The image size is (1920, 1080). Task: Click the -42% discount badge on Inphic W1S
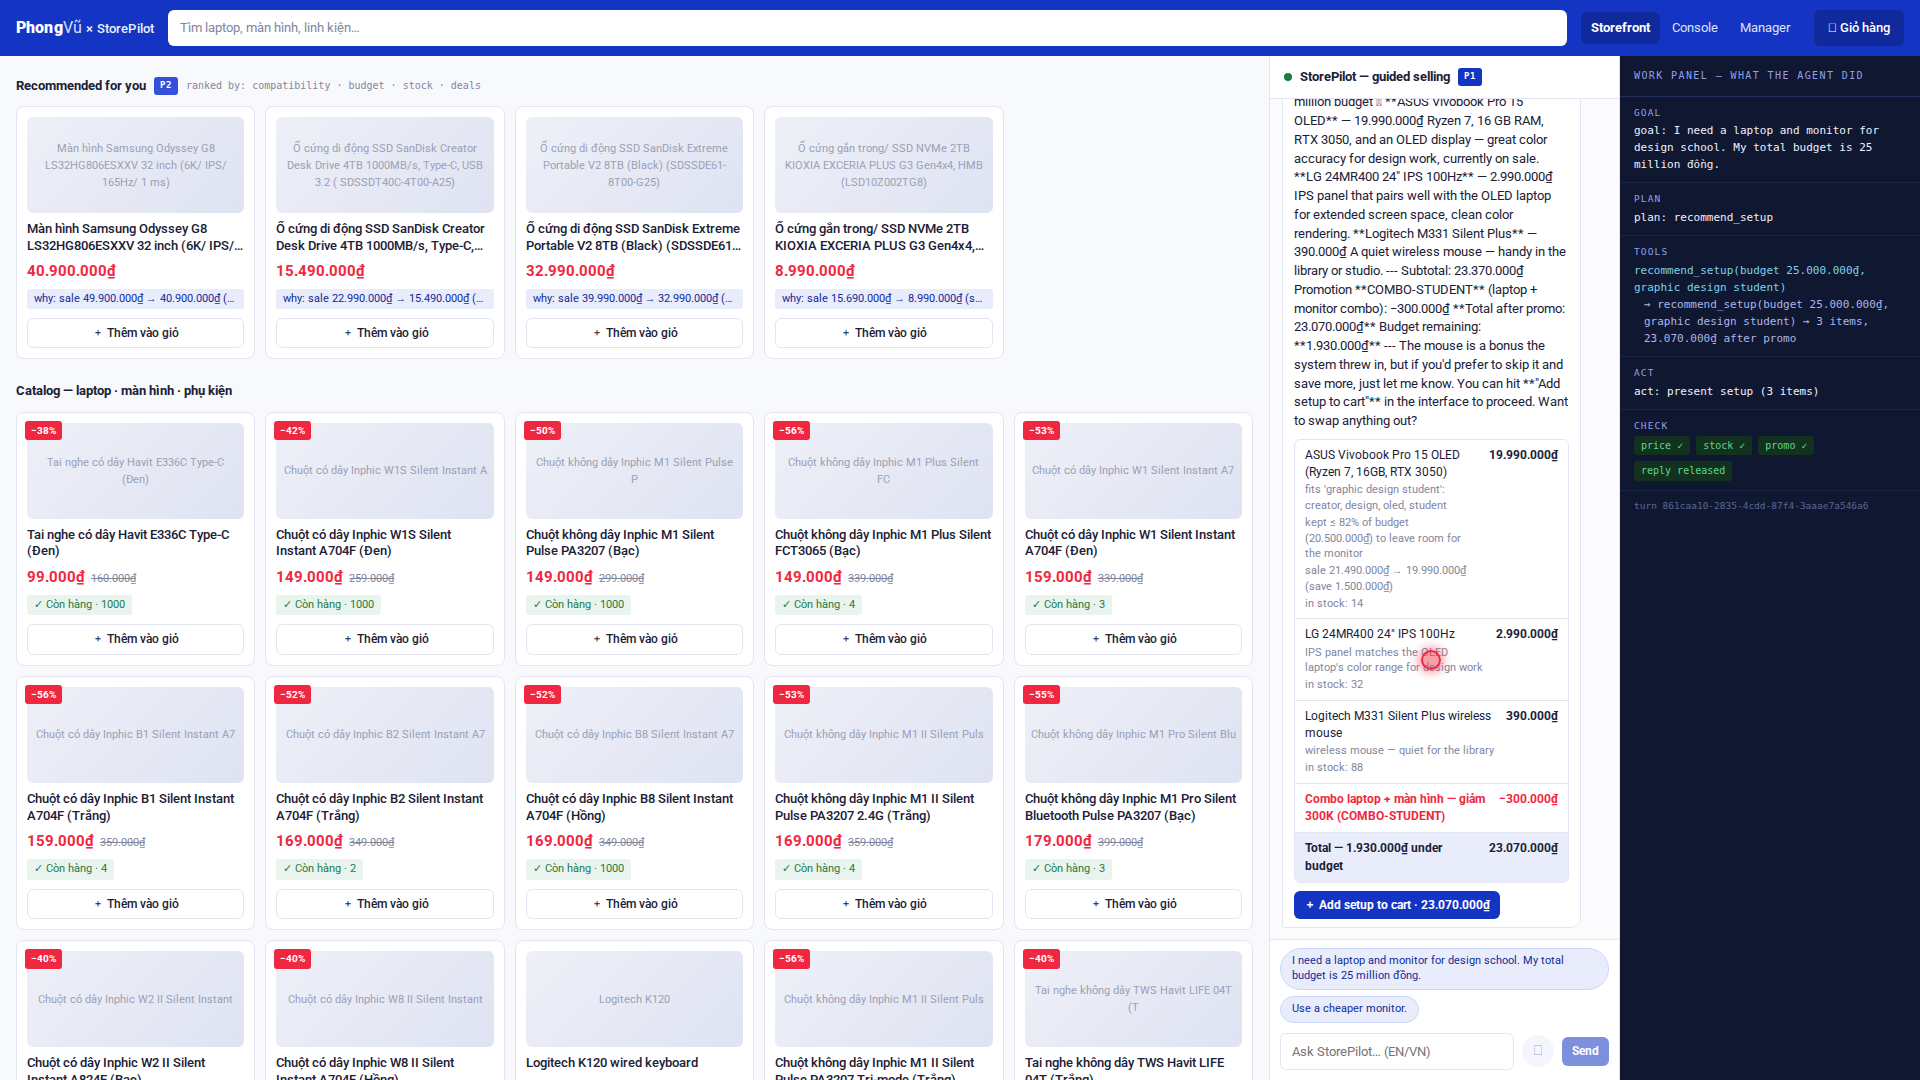coord(293,431)
